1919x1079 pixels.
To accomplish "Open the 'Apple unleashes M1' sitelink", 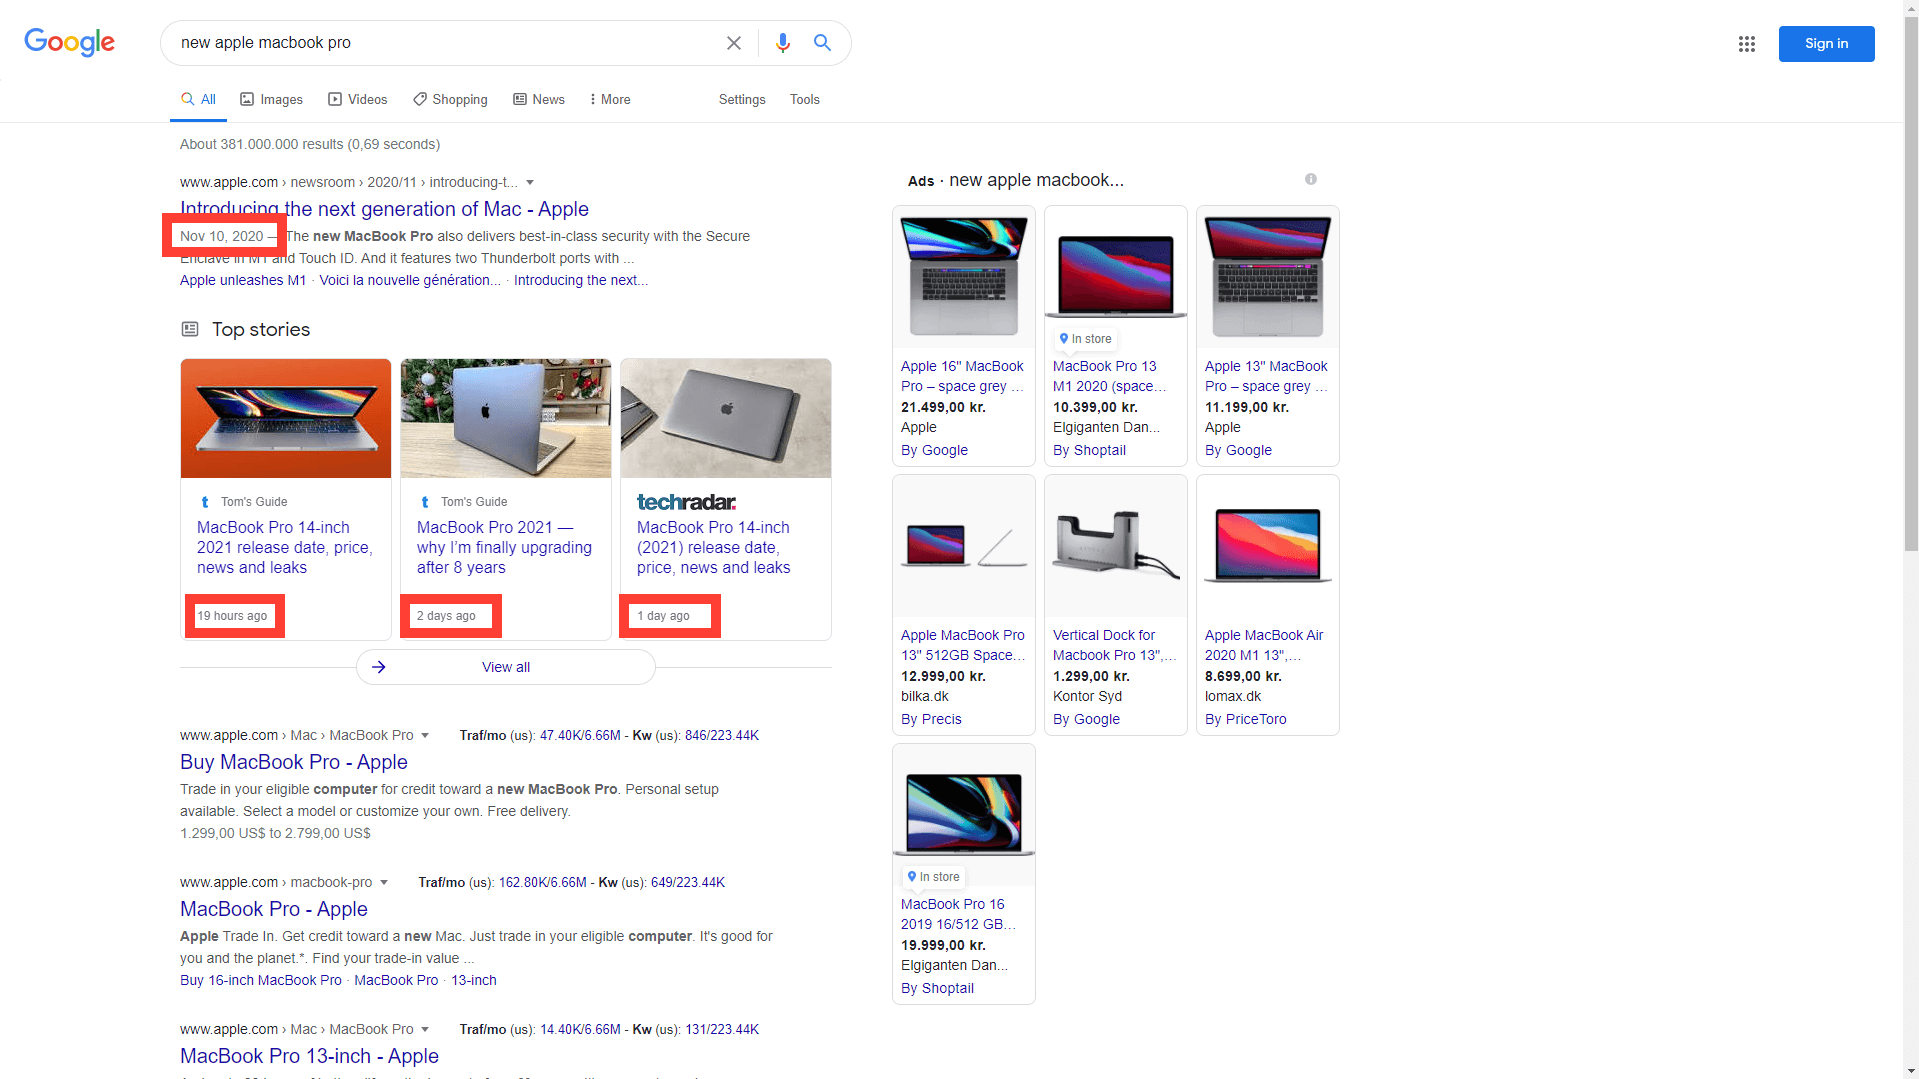I will (x=243, y=280).
